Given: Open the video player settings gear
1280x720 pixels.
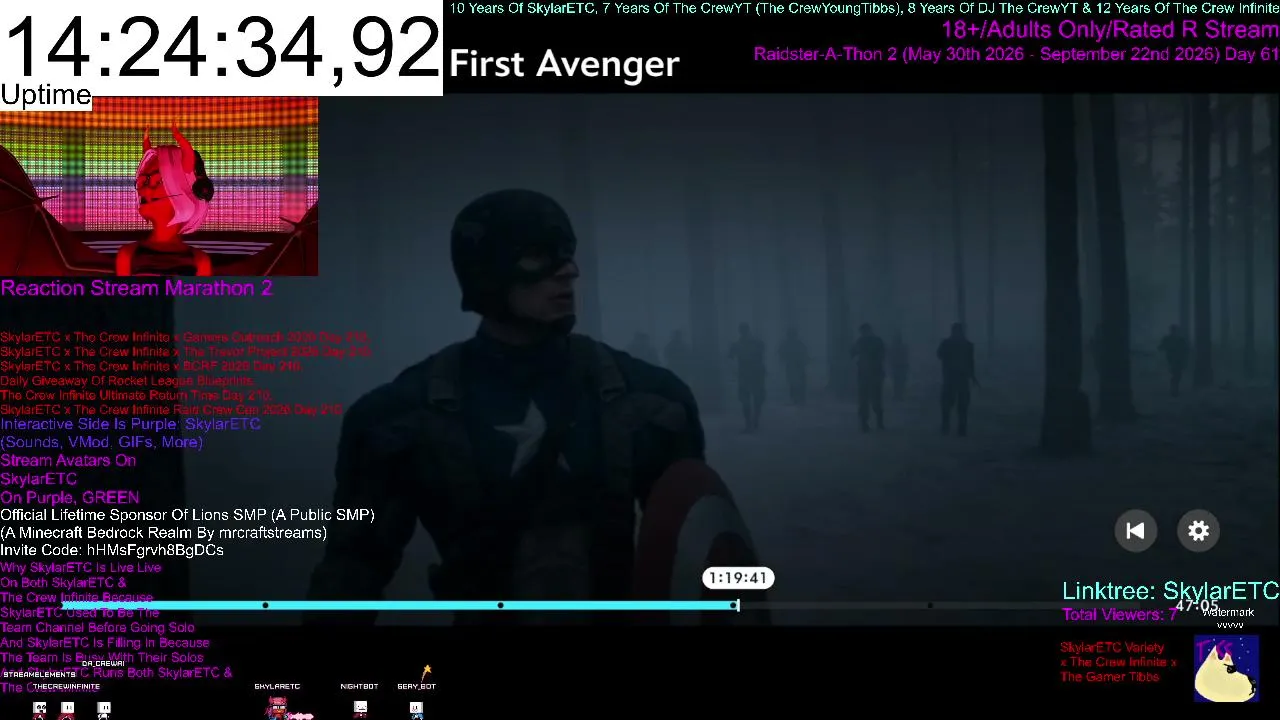Looking at the screenshot, I should (x=1198, y=531).
